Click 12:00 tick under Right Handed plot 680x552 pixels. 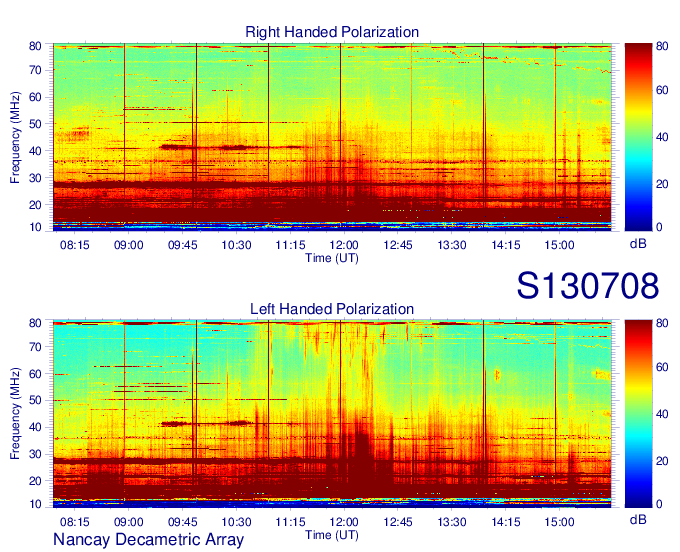pyautogui.click(x=344, y=245)
